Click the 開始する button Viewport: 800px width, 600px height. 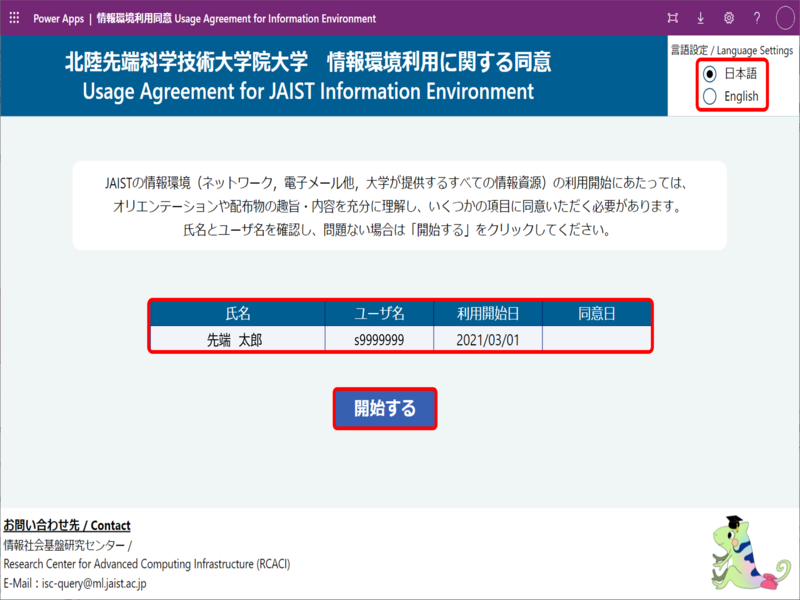click(385, 409)
